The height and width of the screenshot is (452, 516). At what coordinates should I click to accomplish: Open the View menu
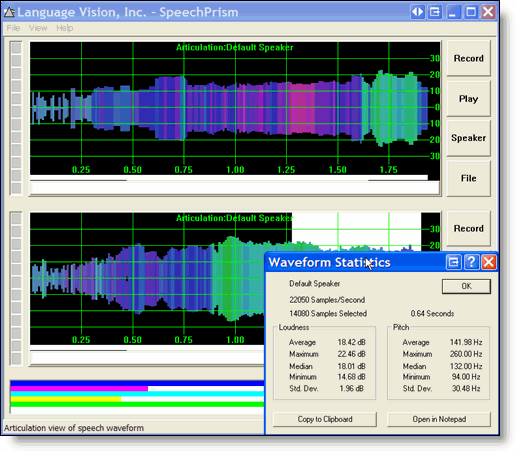point(38,28)
